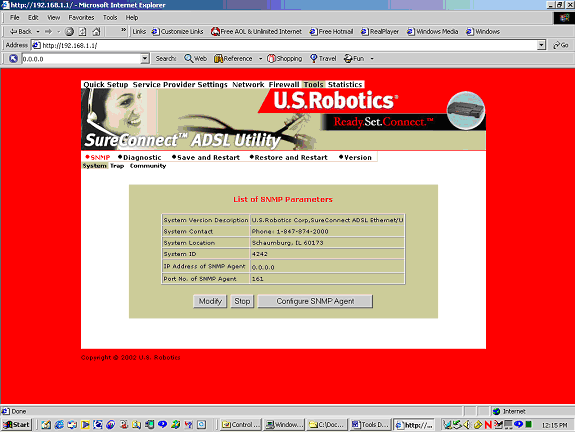Open the File menu
The image size is (575, 432).
[15, 18]
